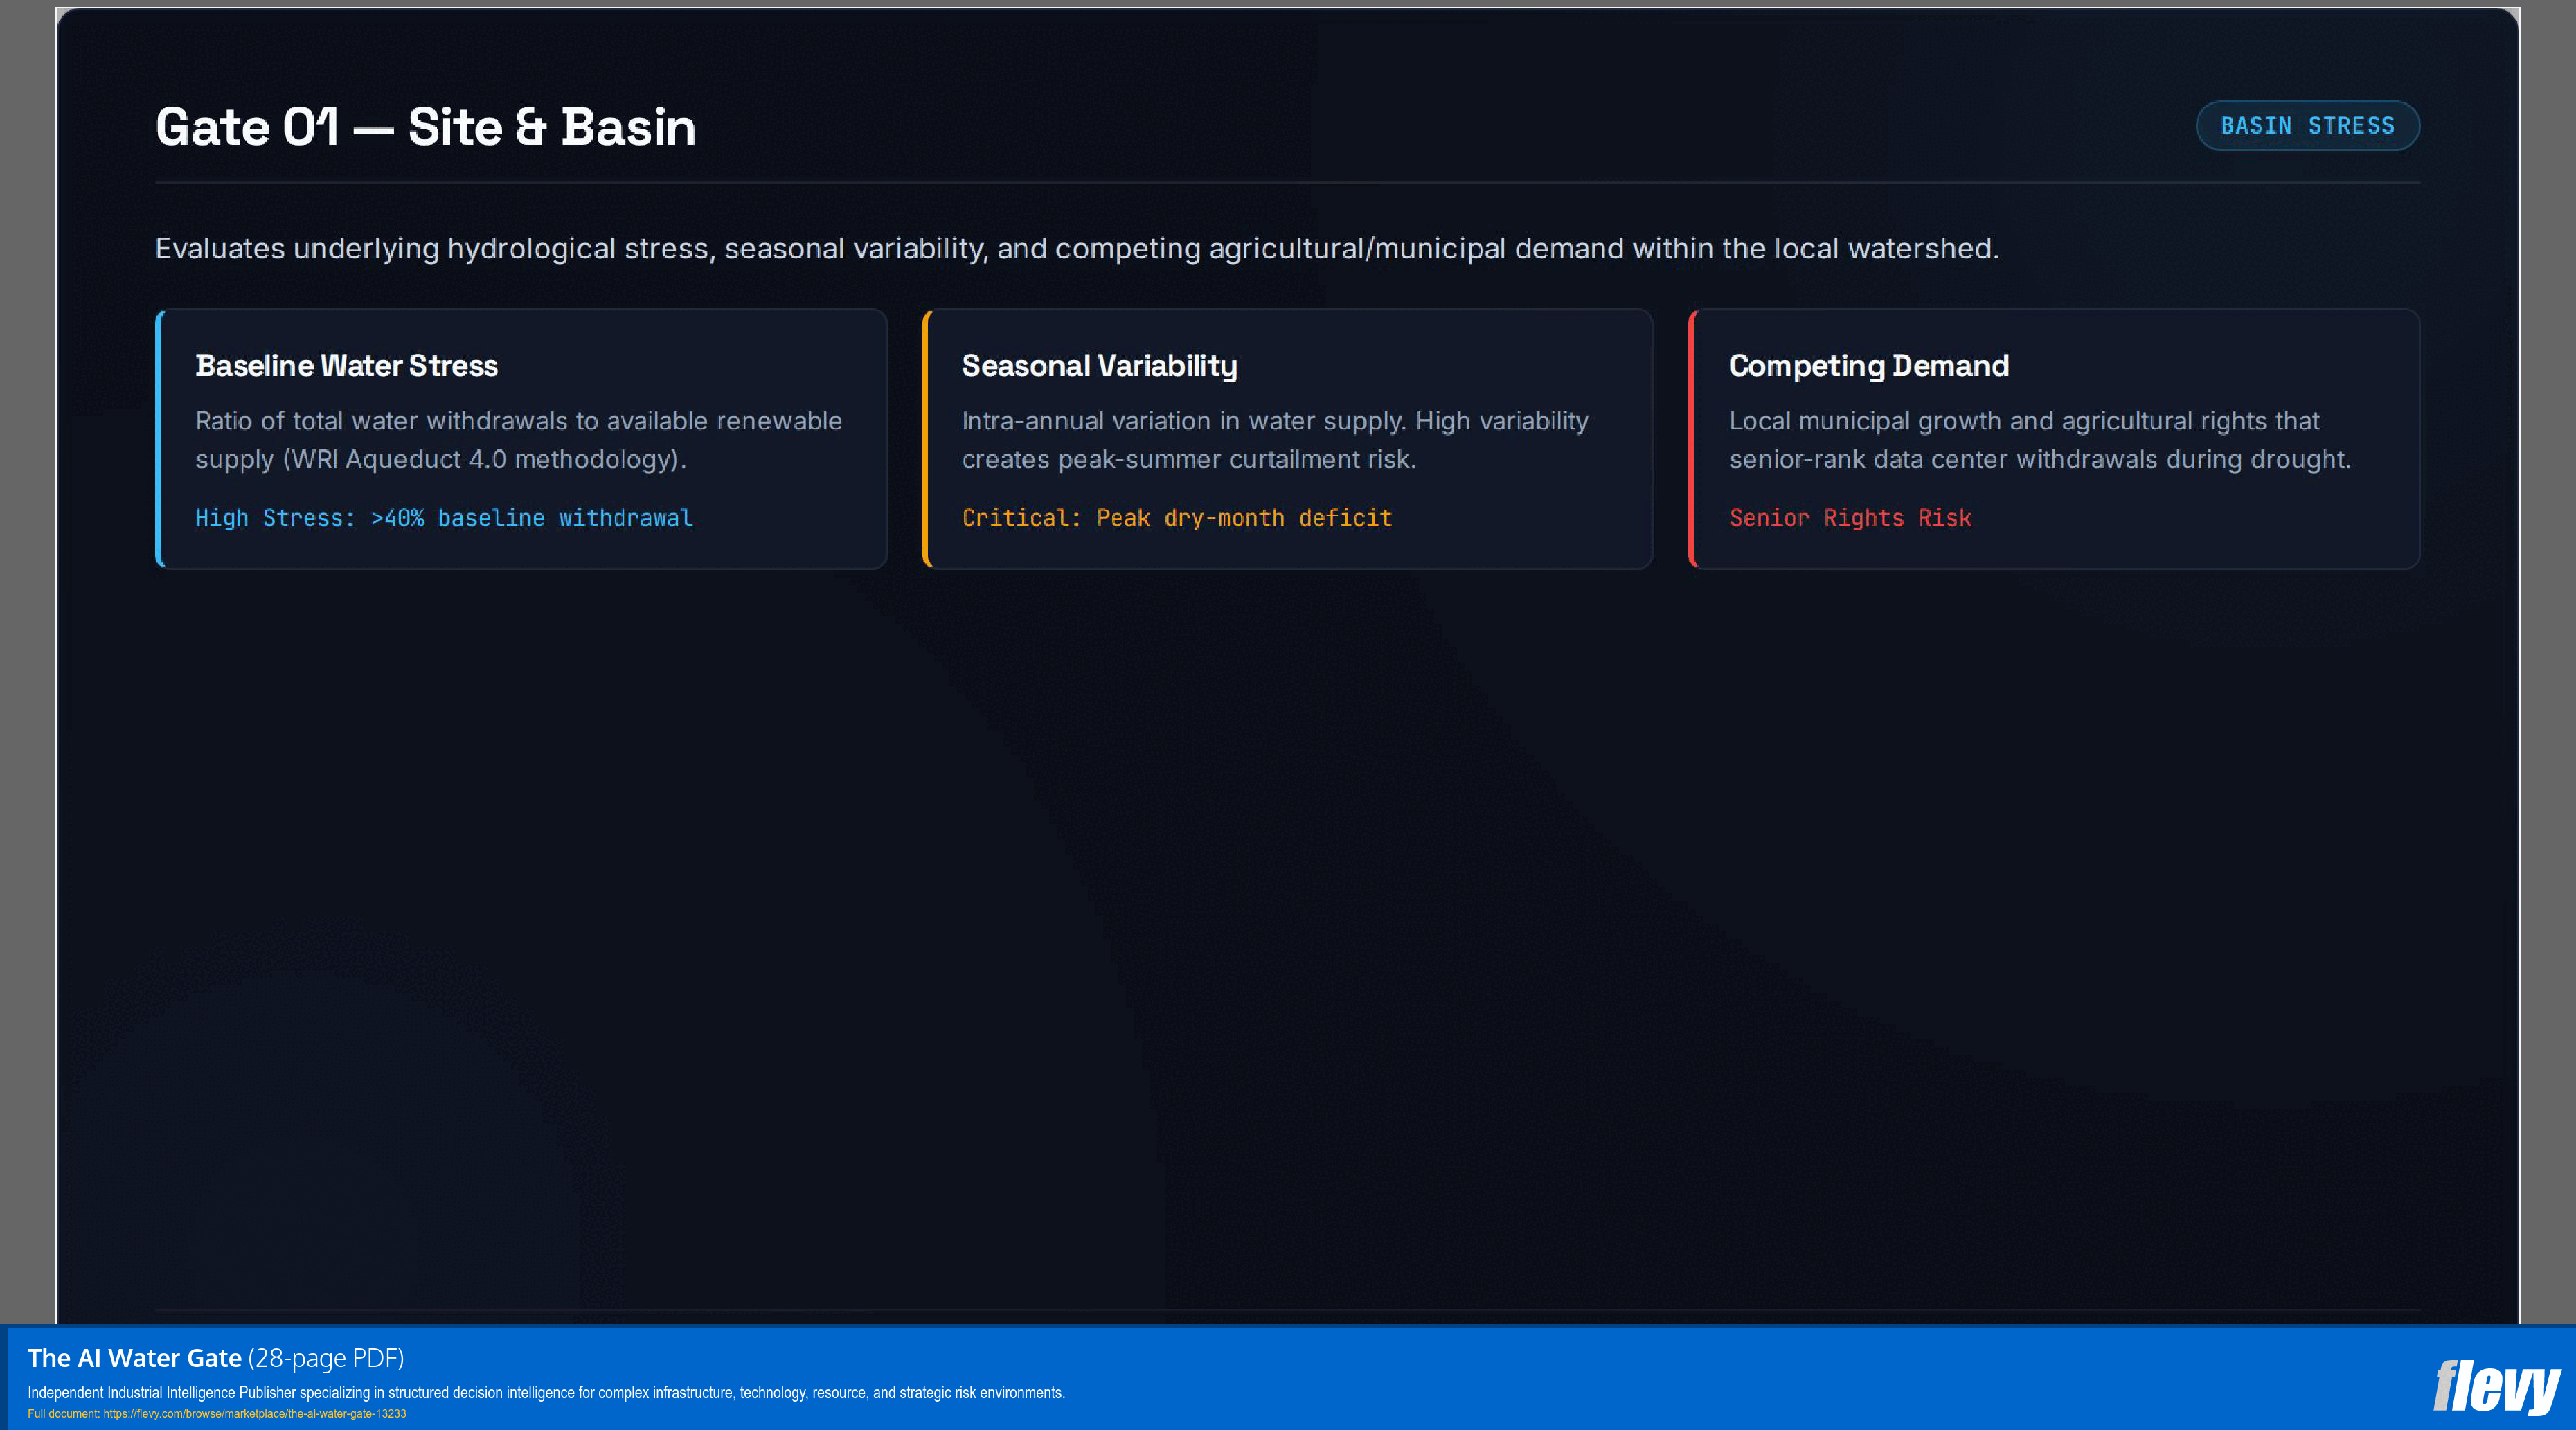Select the Baseline Water Stress card heading
This screenshot has height=1430, width=2576.
[347, 366]
